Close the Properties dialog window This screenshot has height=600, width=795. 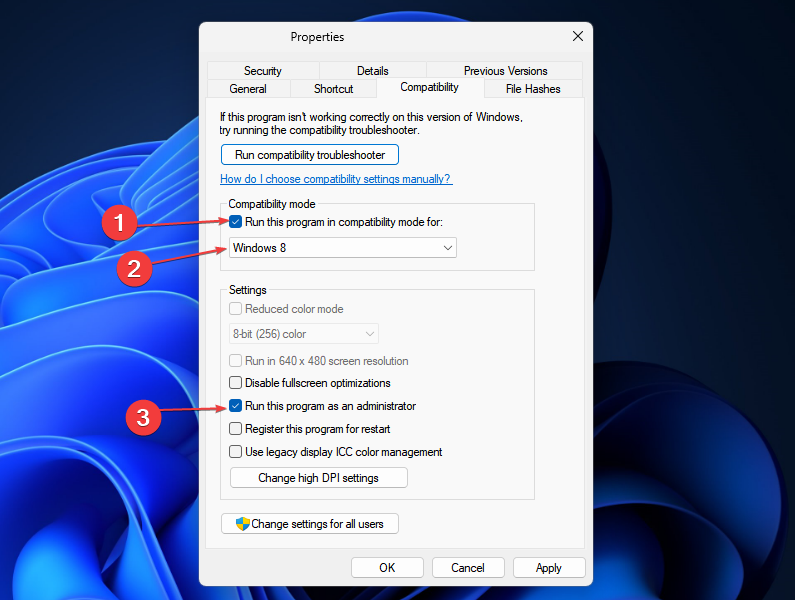577,37
